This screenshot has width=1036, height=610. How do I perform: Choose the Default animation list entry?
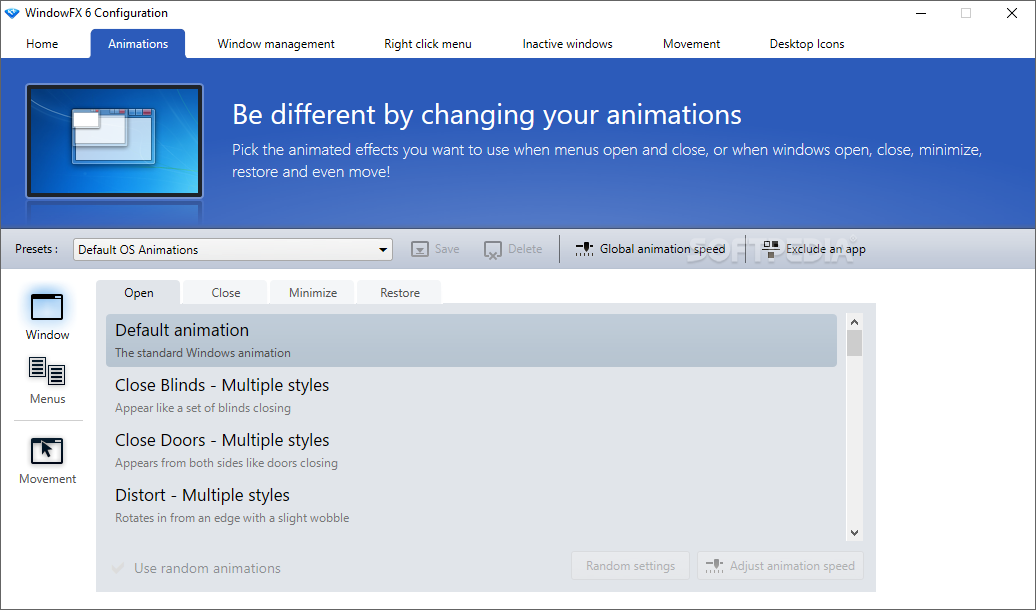(471, 340)
